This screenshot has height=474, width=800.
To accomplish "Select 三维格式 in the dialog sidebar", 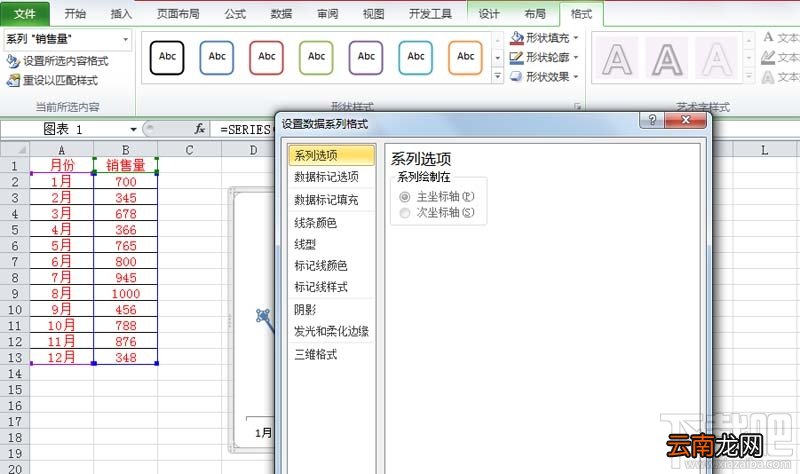I will tap(332, 354).
